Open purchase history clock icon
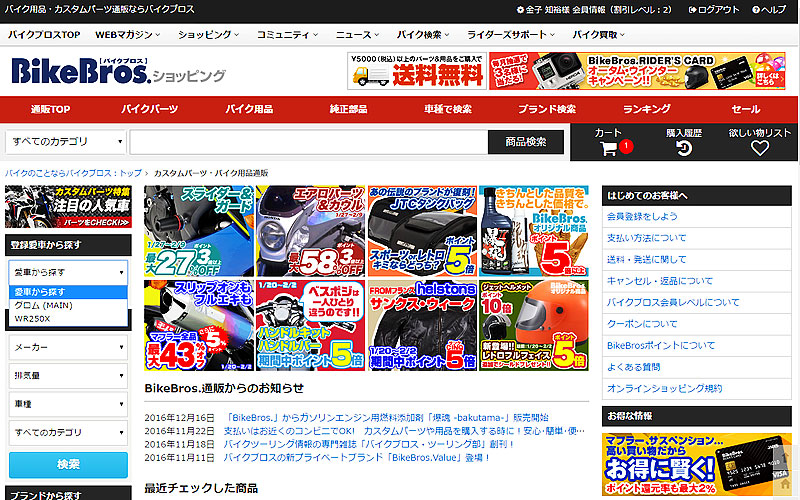 pyautogui.click(x=684, y=148)
